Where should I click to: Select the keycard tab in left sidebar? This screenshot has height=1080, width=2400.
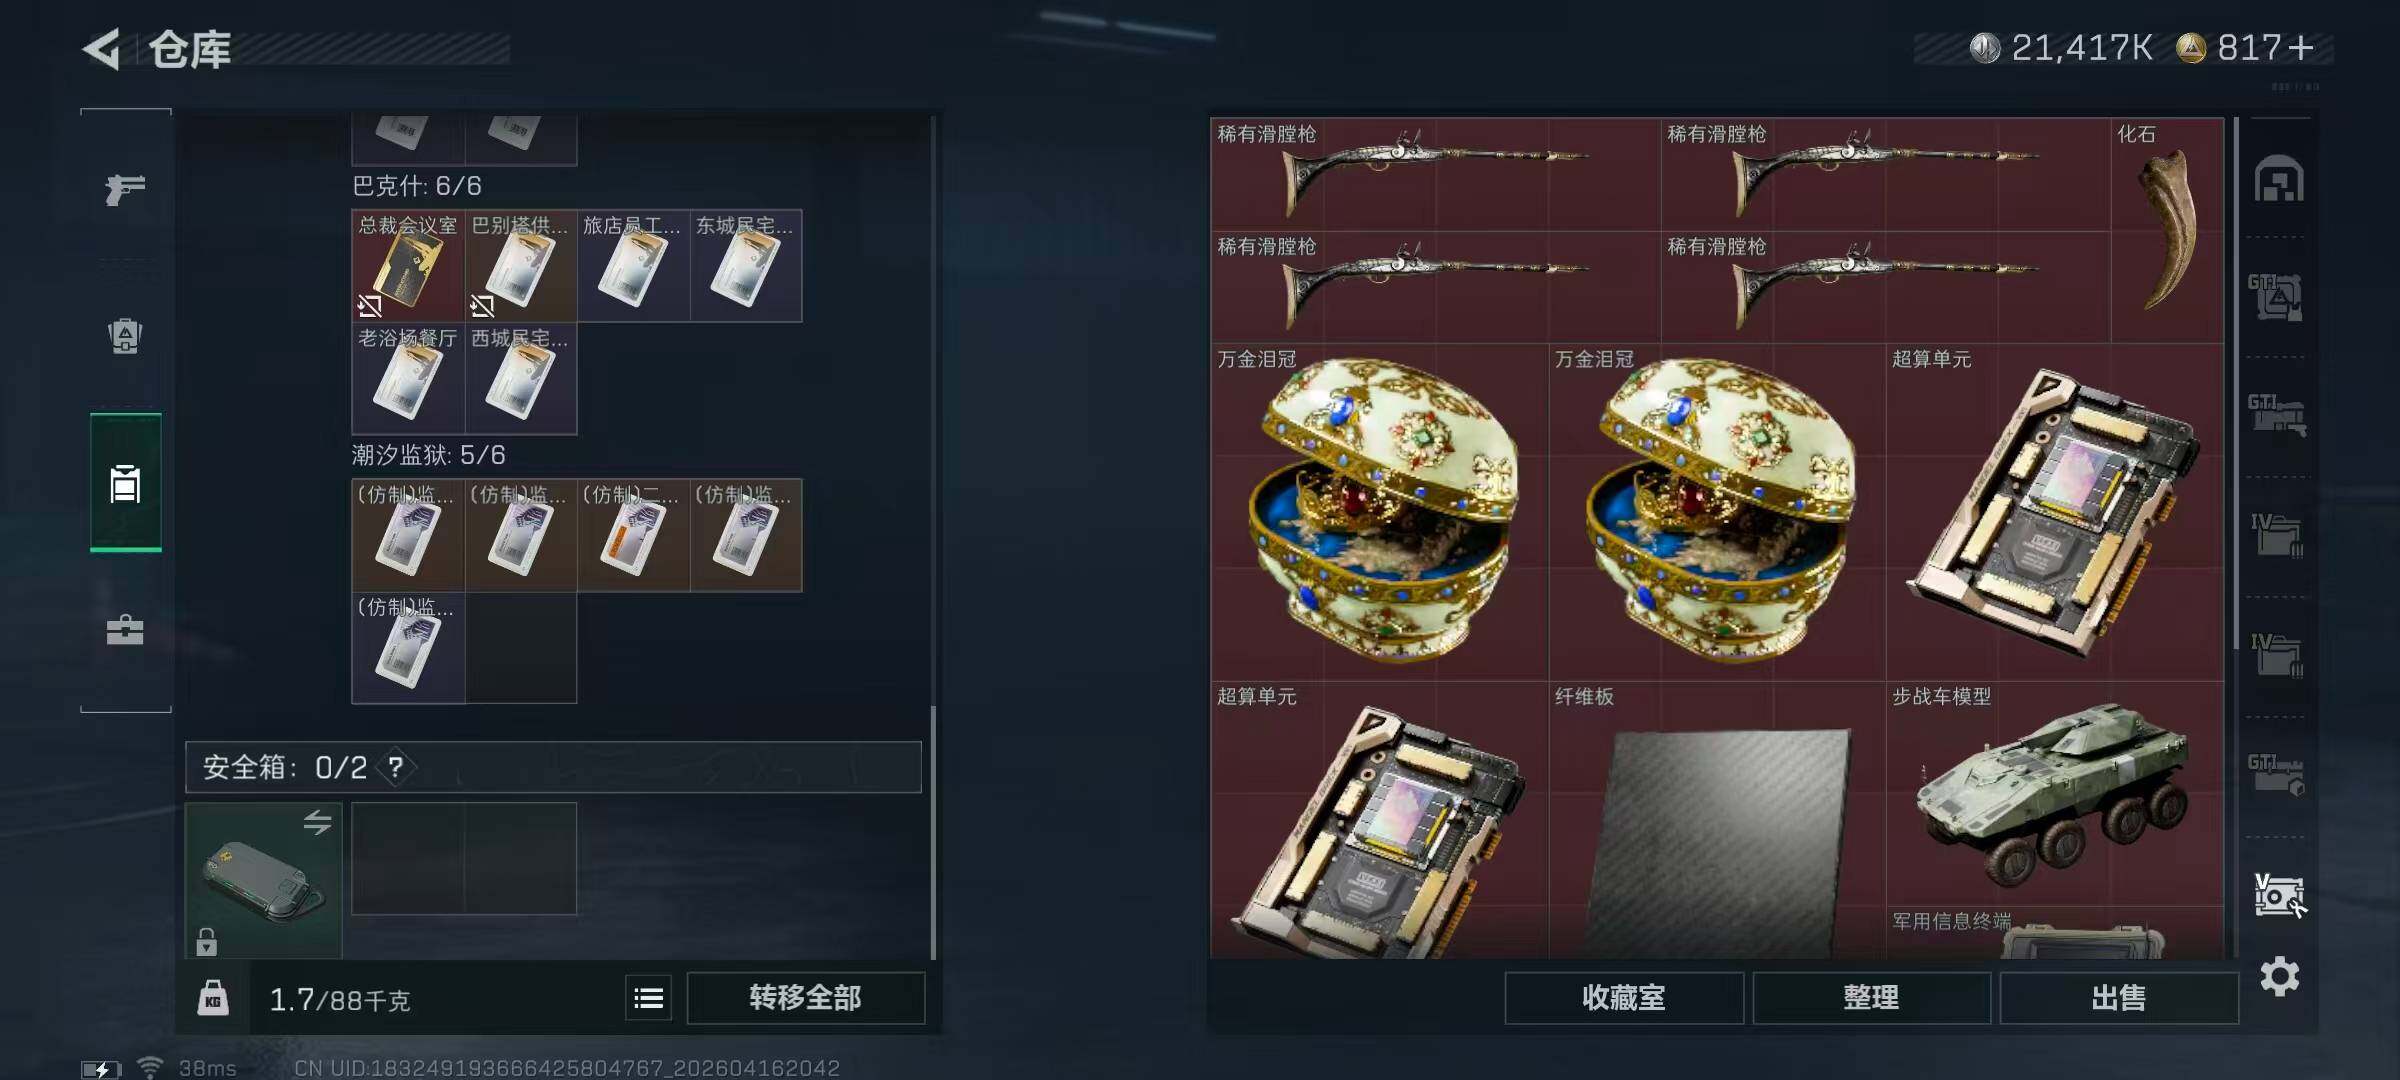[x=125, y=483]
